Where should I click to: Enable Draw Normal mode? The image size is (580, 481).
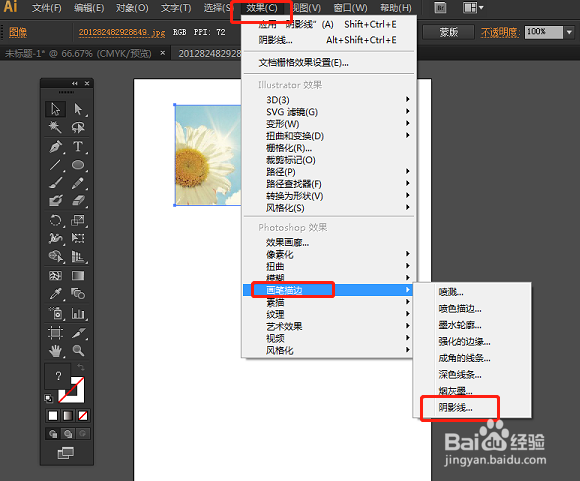point(53,433)
